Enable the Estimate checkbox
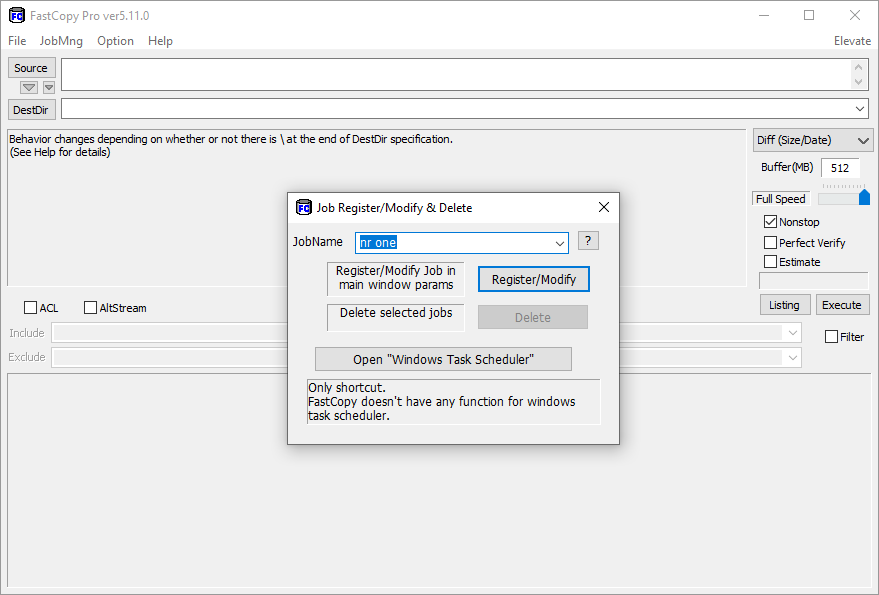 770,262
